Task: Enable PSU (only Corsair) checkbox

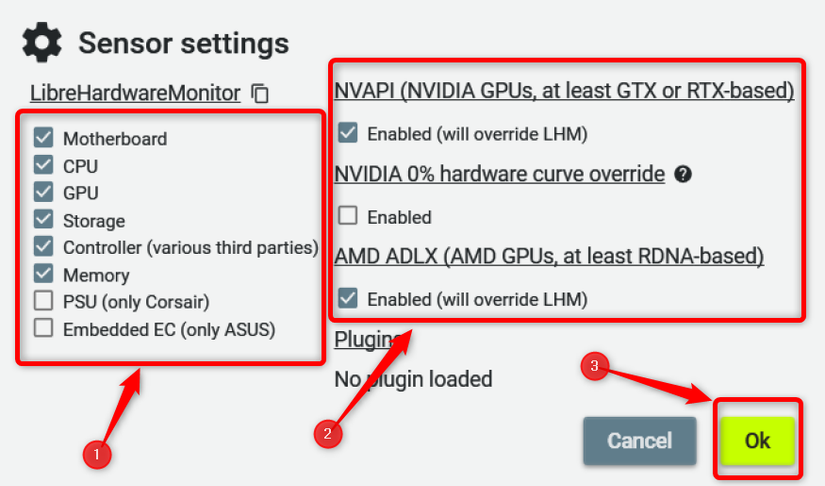Action: (x=44, y=300)
